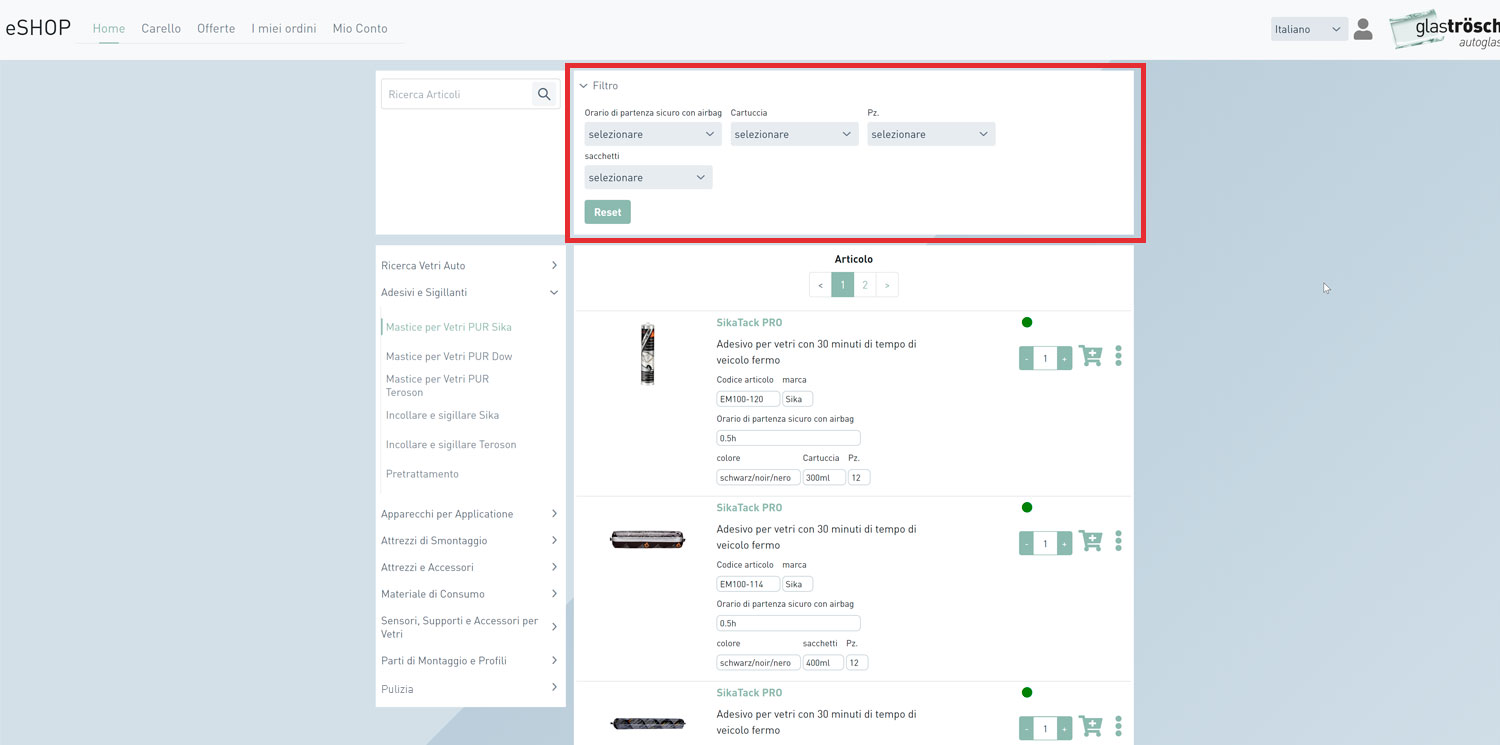Select Incollare e sigillare Sika
Screen dimensions: 1500x745
(442, 415)
